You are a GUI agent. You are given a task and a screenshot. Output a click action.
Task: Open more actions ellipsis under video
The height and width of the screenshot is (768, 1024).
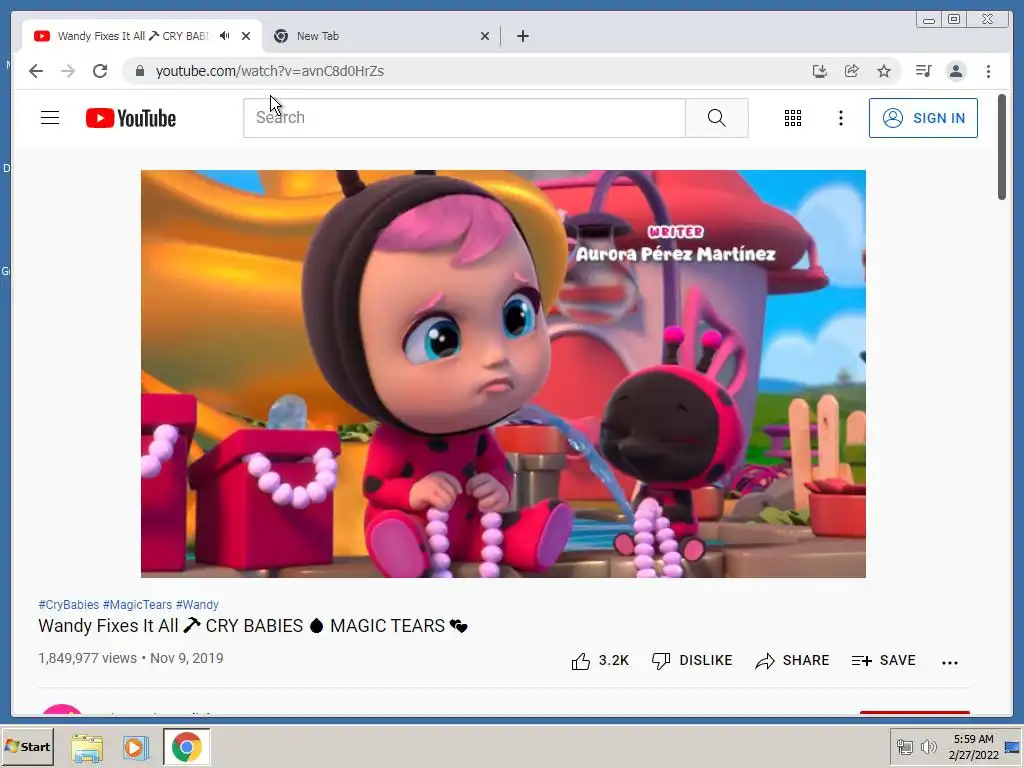click(950, 662)
